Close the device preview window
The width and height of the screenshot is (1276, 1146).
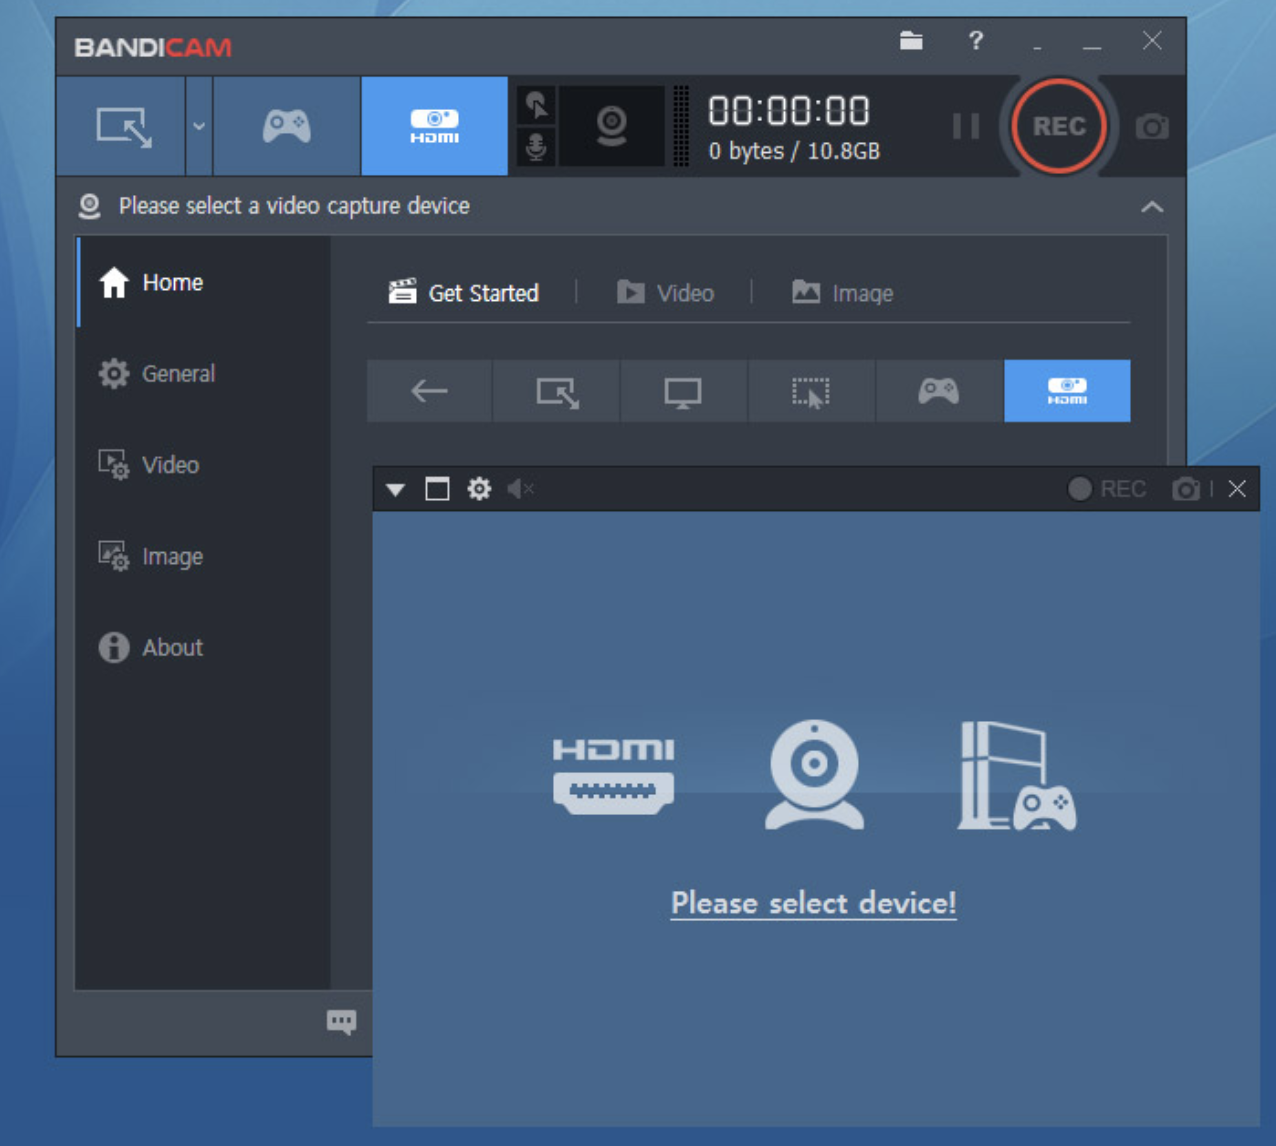1237,489
